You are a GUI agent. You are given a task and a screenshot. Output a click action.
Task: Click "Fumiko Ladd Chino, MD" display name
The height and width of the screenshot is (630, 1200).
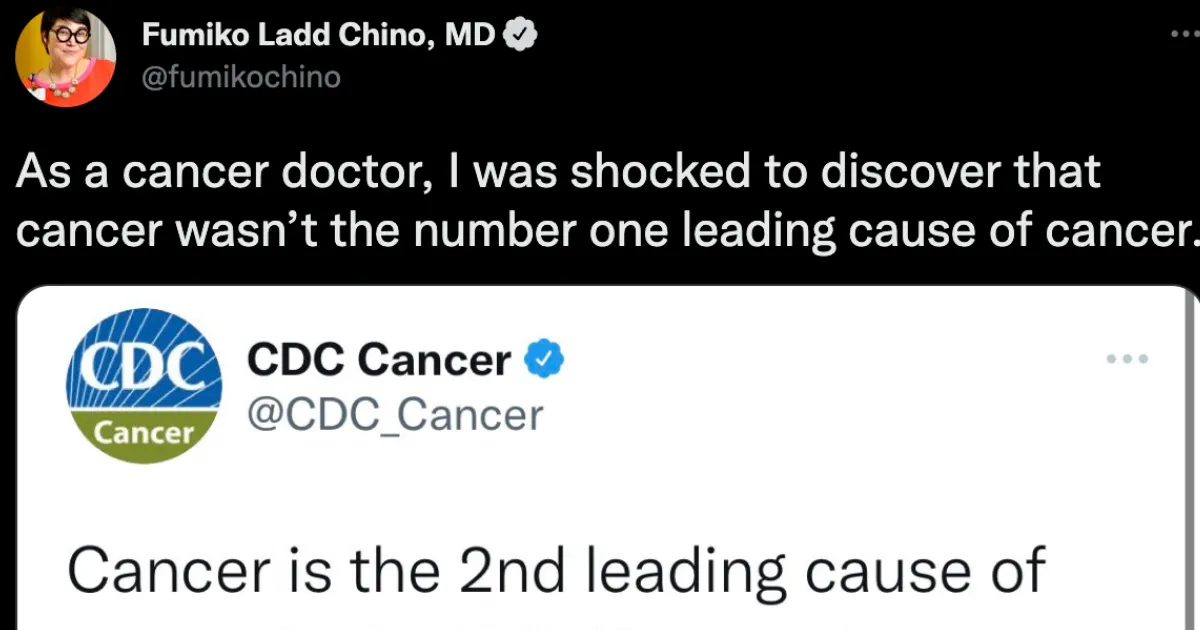318,33
